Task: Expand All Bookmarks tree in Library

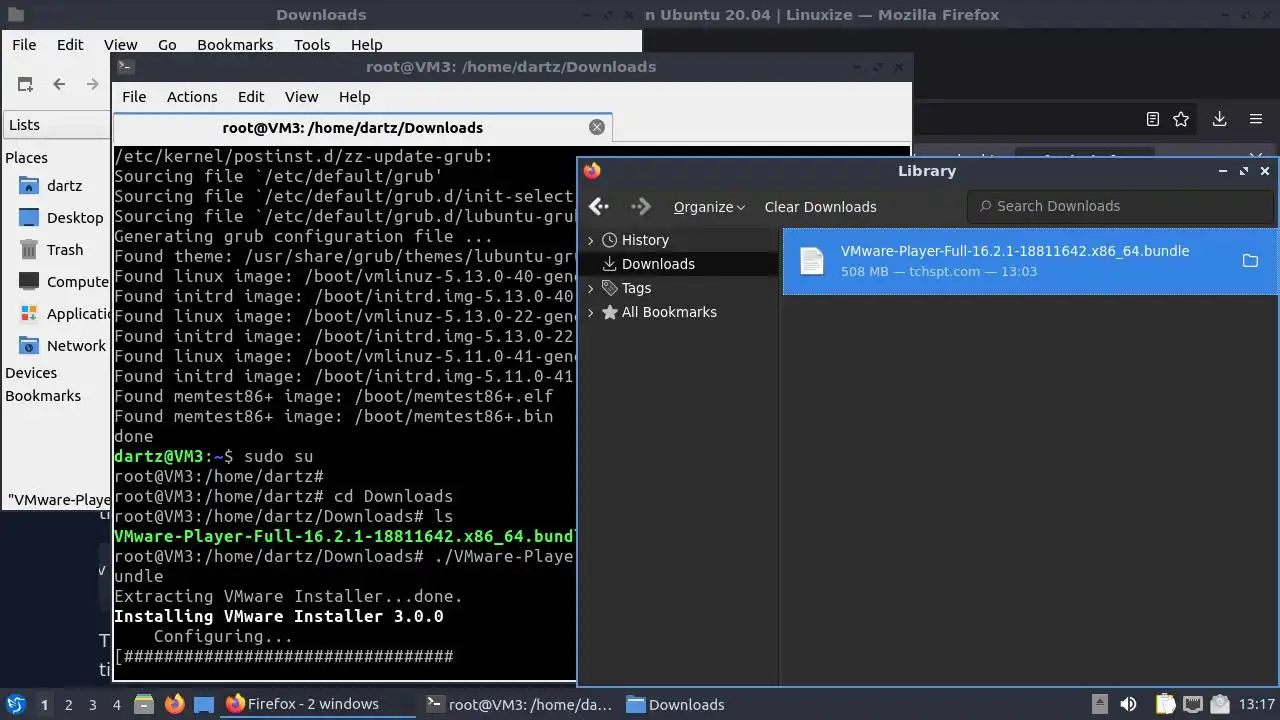Action: [590, 312]
